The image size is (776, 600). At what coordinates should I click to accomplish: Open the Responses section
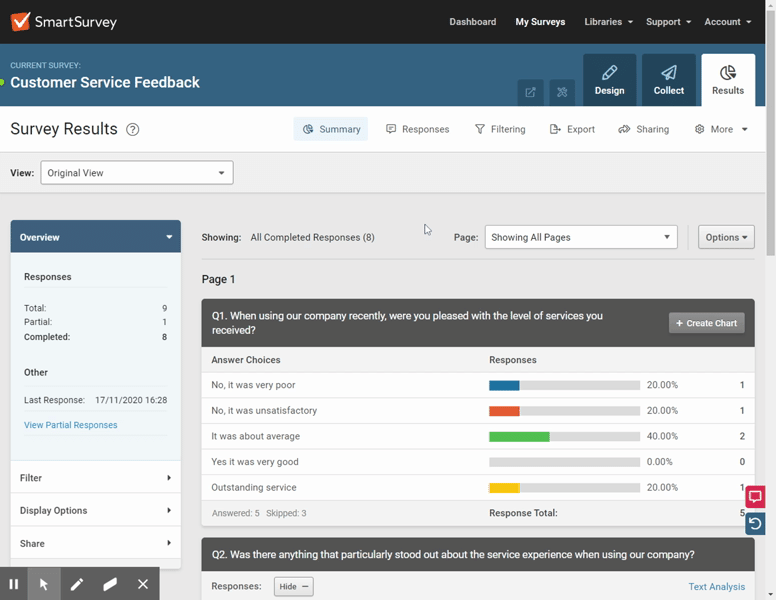[x=418, y=129]
